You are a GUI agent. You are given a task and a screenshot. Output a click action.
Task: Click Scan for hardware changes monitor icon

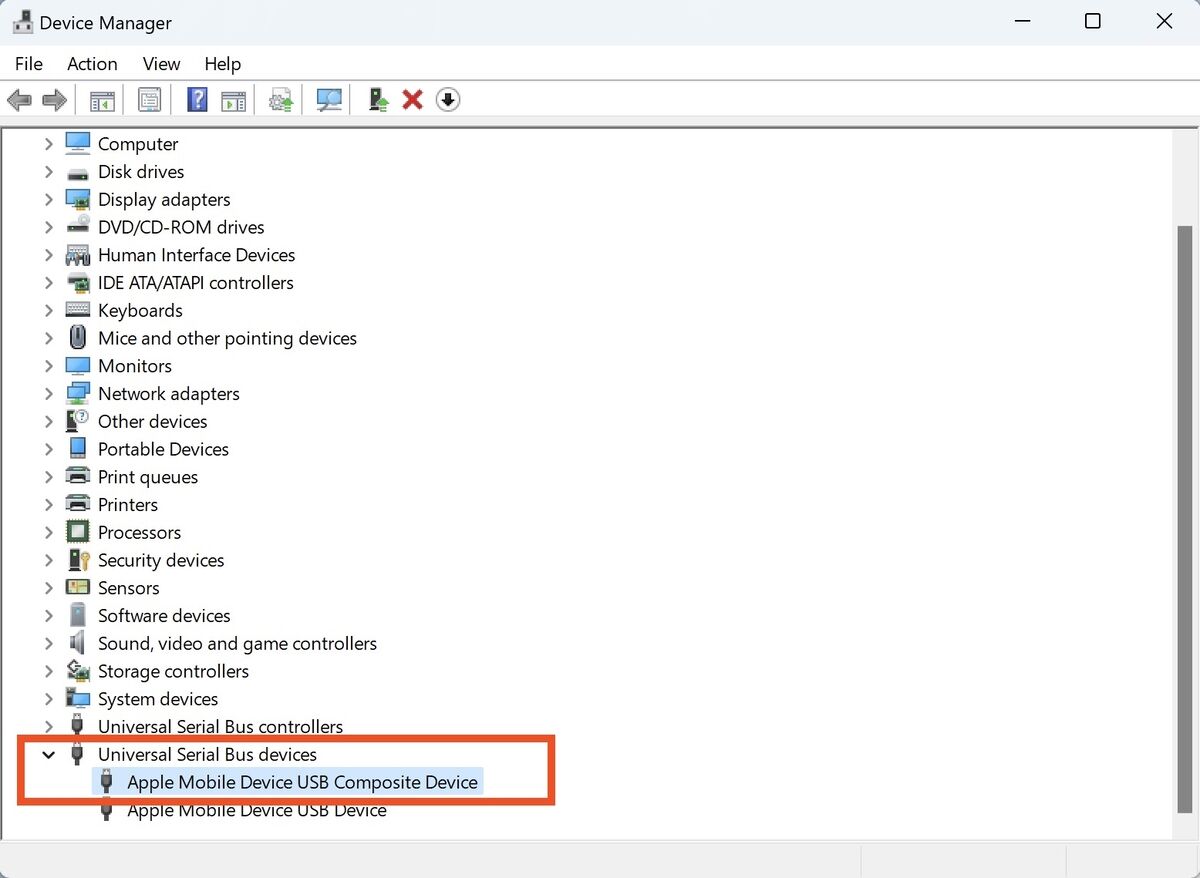click(329, 100)
